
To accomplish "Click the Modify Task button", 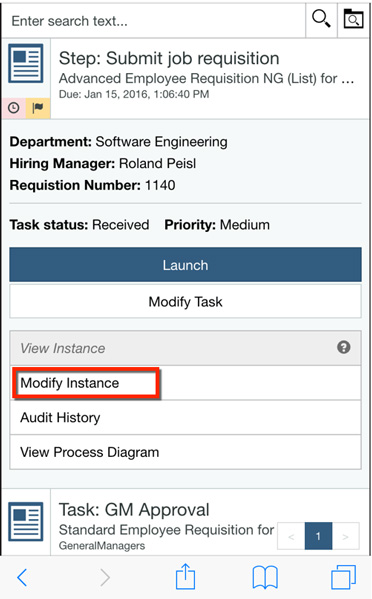I will (x=185, y=301).
